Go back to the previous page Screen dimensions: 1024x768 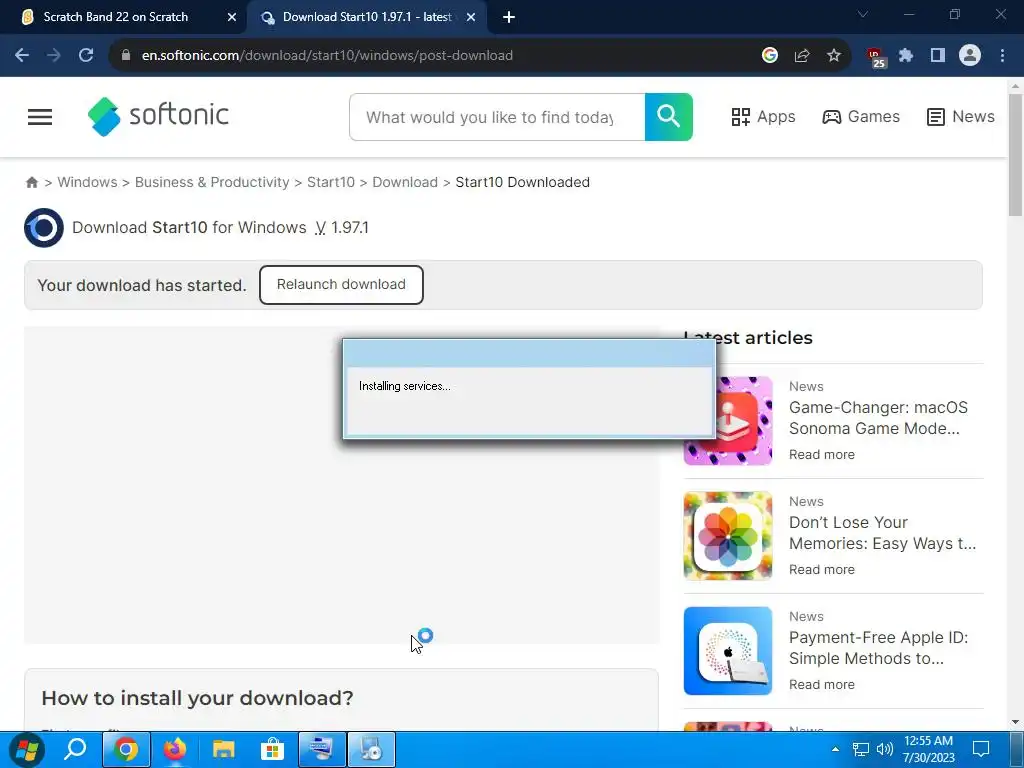pyautogui.click(x=22, y=56)
